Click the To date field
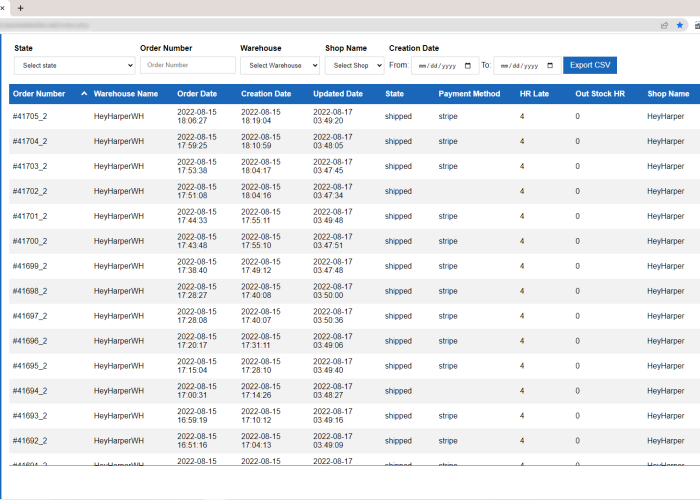Image resolution: width=700 pixels, height=500 pixels. 527,66
